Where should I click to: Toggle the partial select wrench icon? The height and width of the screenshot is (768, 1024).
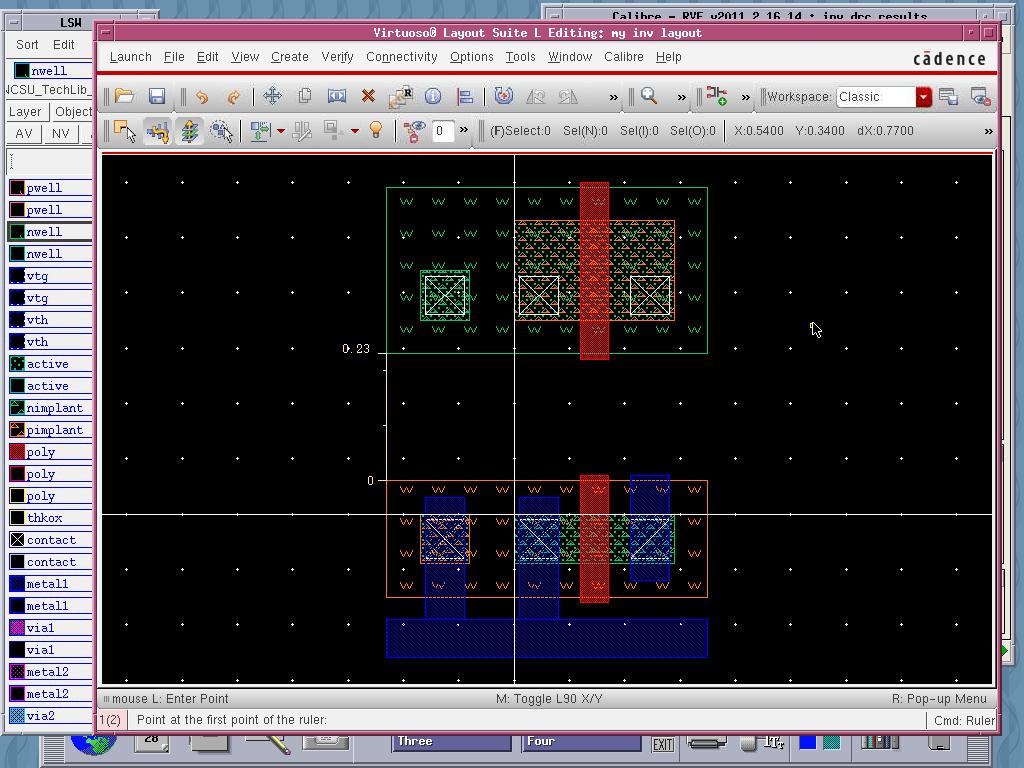[157, 131]
